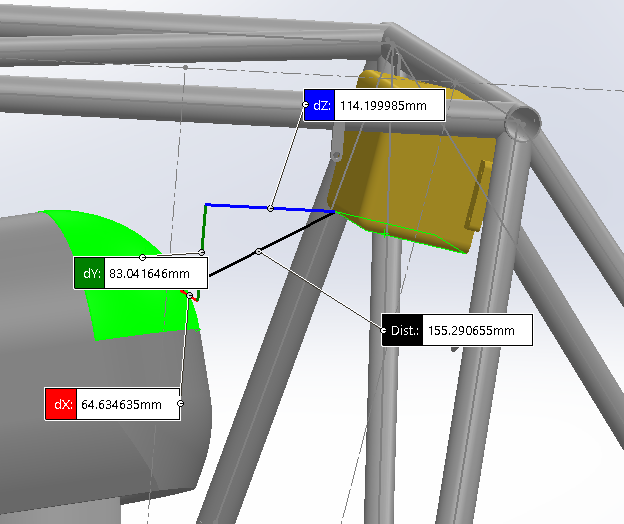Click leader anchor point on blue dZ line
624x524 pixels.
(x=271, y=209)
